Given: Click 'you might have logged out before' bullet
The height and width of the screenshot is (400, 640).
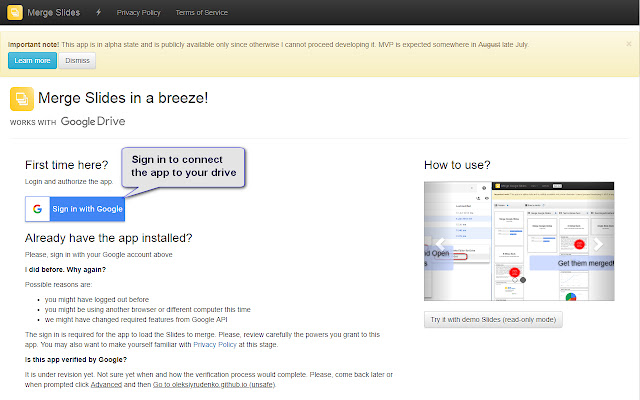Looking at the screenshot, I should 97,300.
